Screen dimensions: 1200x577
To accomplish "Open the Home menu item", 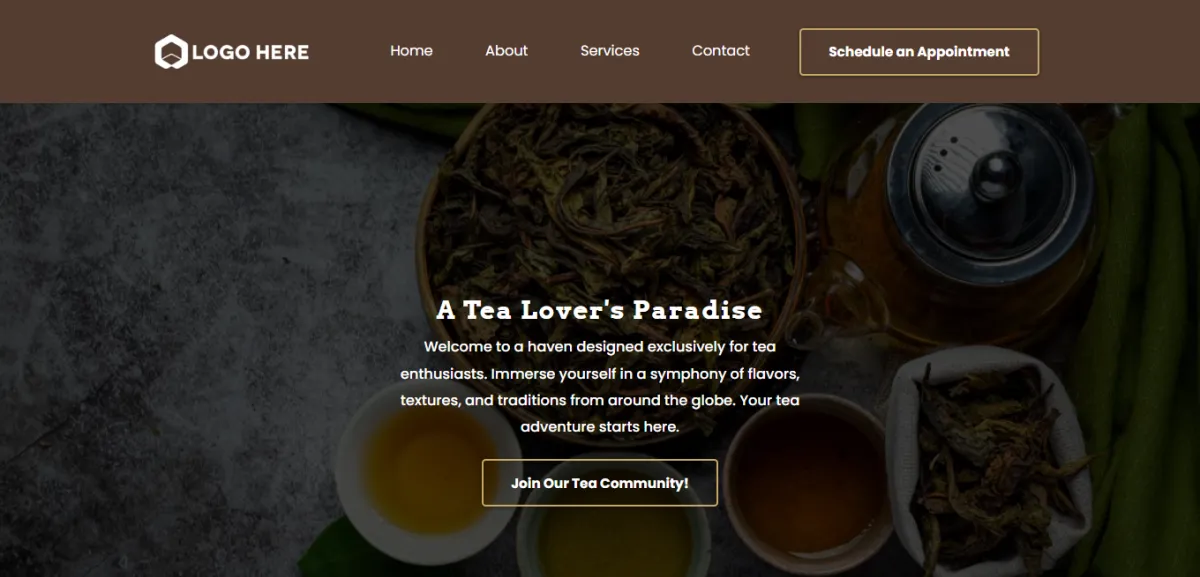I will click(411, 51).
